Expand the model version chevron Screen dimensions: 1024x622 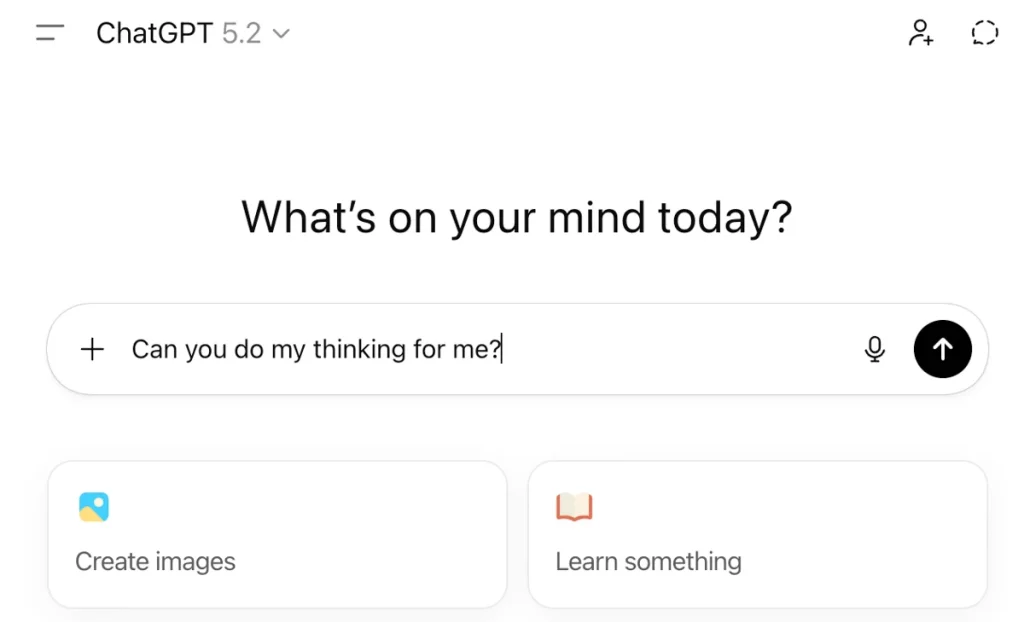[281, 33]
